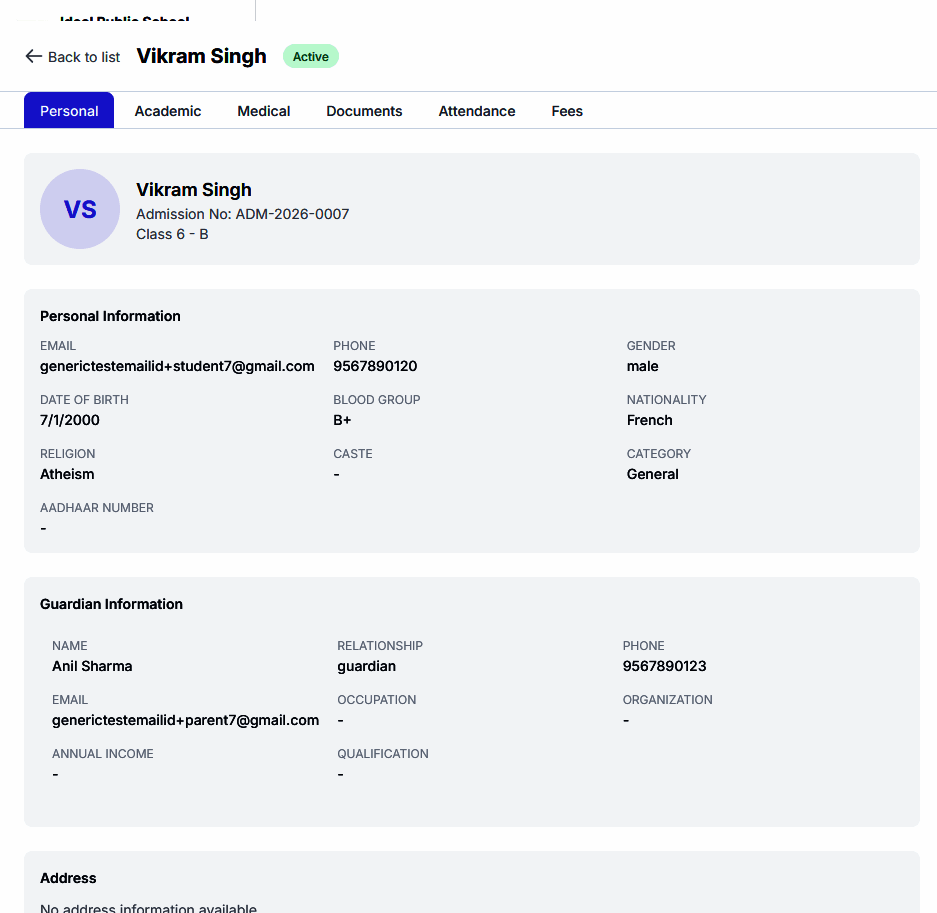
Task: Click the VS avatar circle
Action: (x=80, y=209)
